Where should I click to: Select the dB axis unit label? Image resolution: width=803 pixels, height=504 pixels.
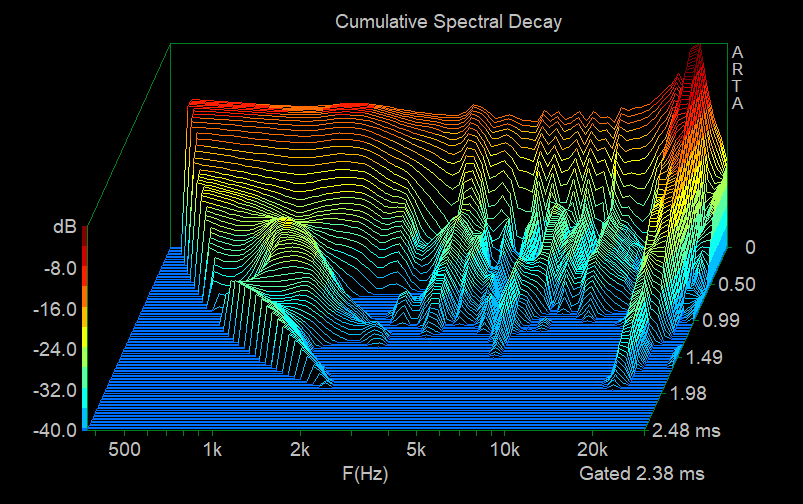[x=64, y=228]
